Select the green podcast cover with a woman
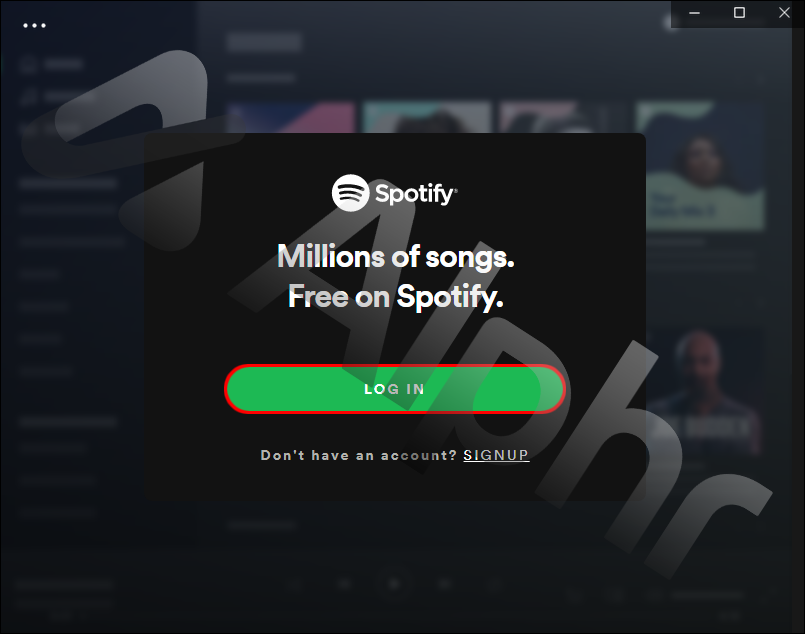Image resolution: width=805 pixels, height=634 pixels. (x=701, y=166)
